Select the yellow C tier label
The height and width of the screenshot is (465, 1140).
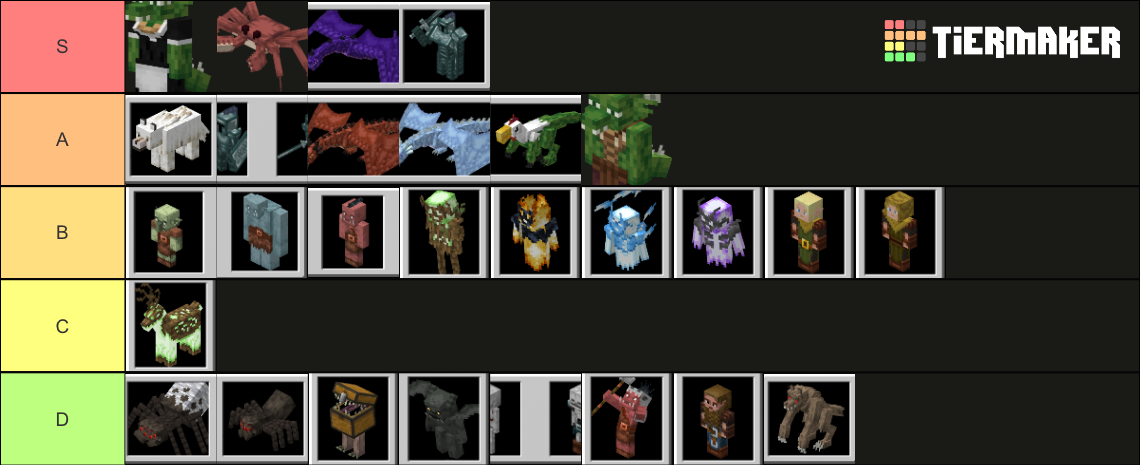point(63,326)
